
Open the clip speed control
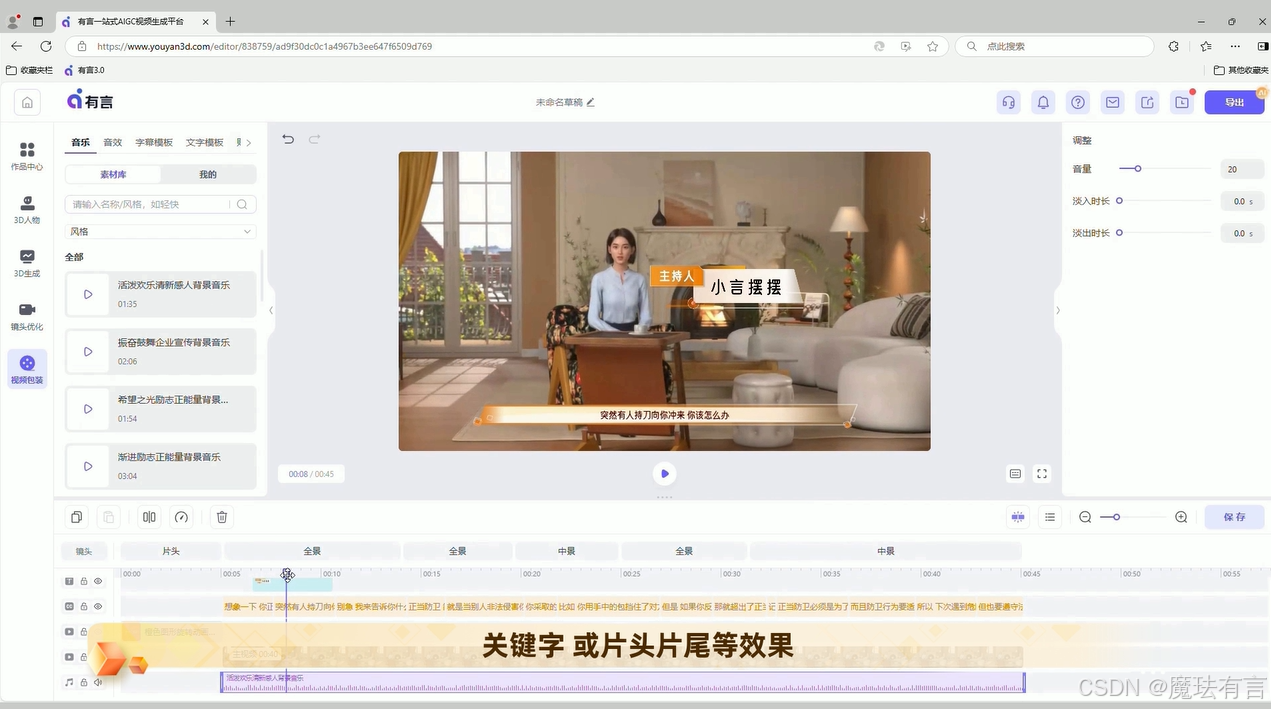181,517
